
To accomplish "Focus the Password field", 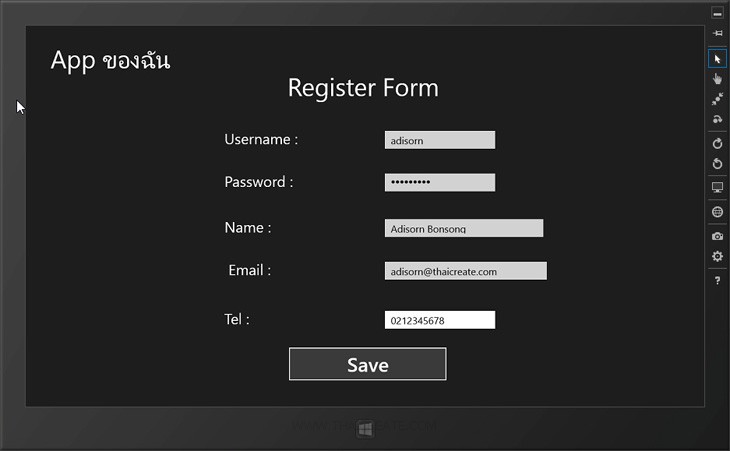I will tap(440, 182).
